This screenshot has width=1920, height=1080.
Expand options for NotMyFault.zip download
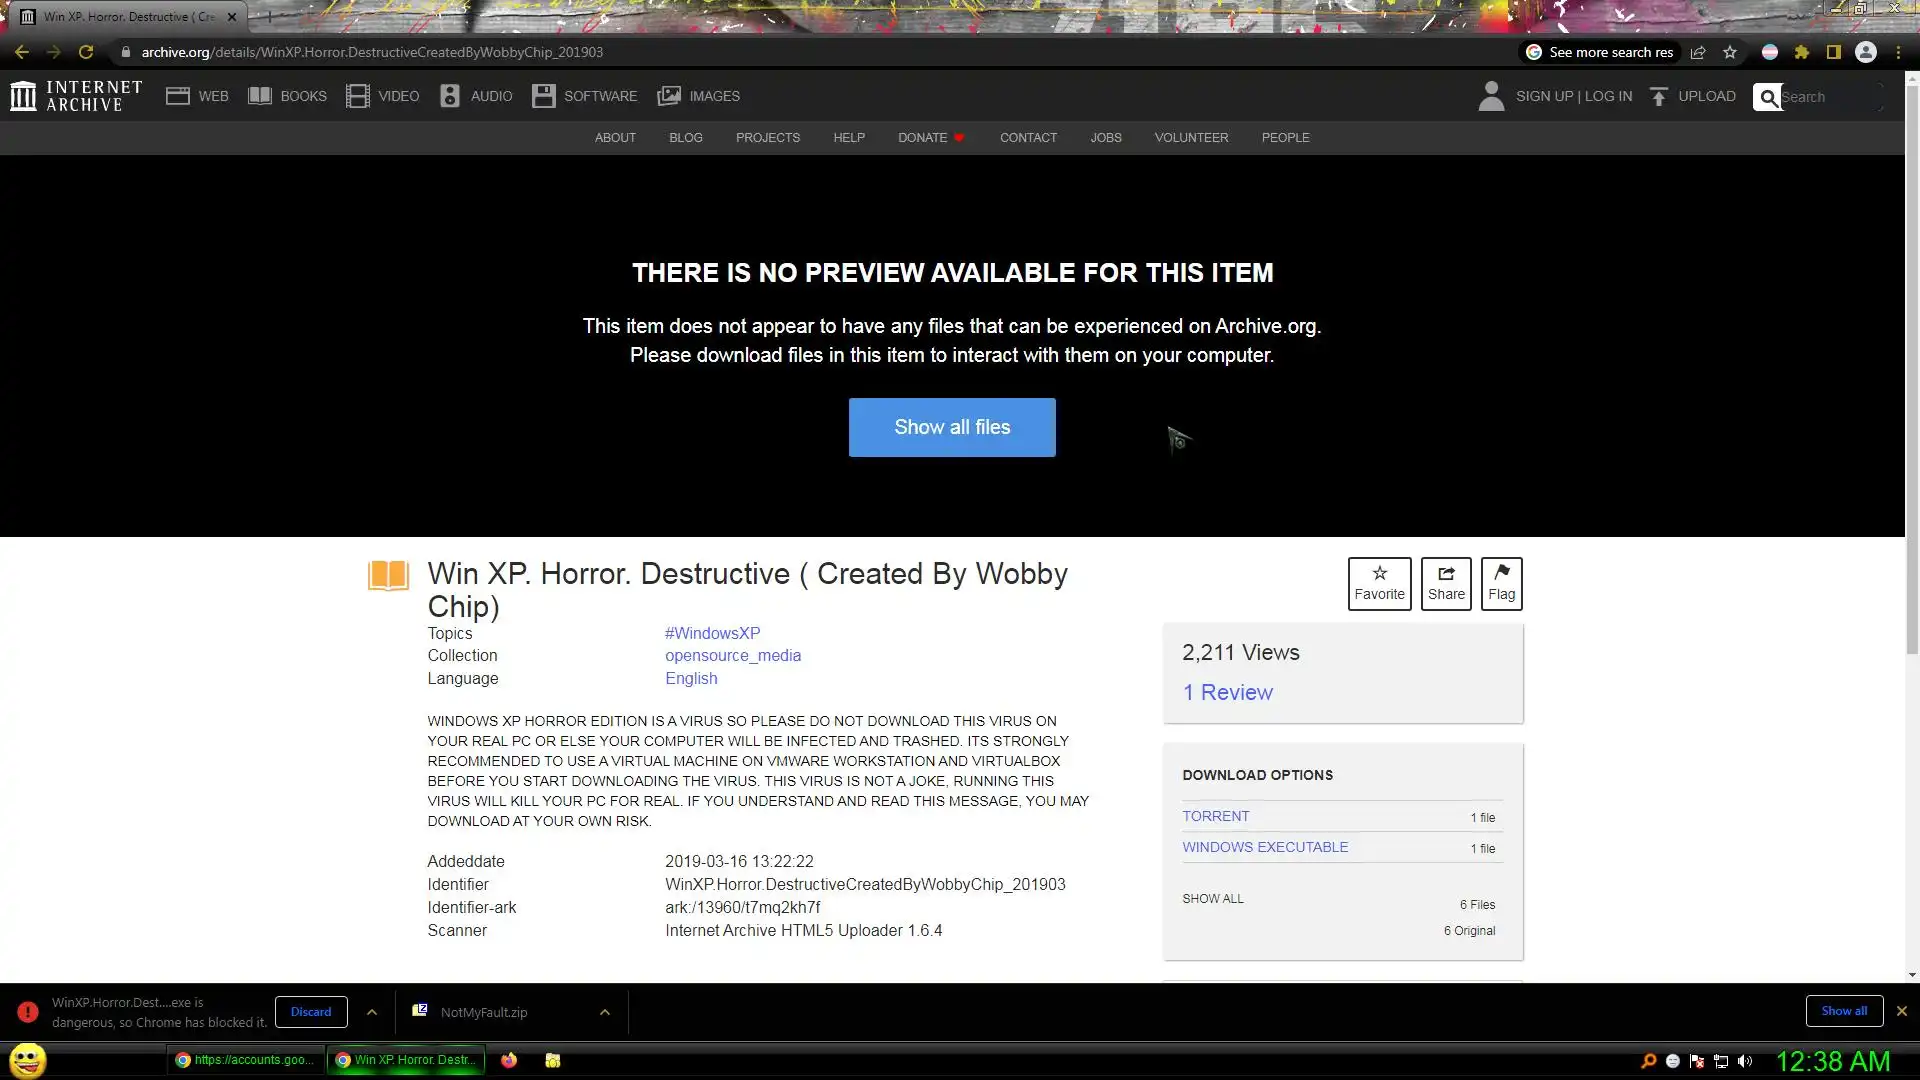[x=605, y=1012]
